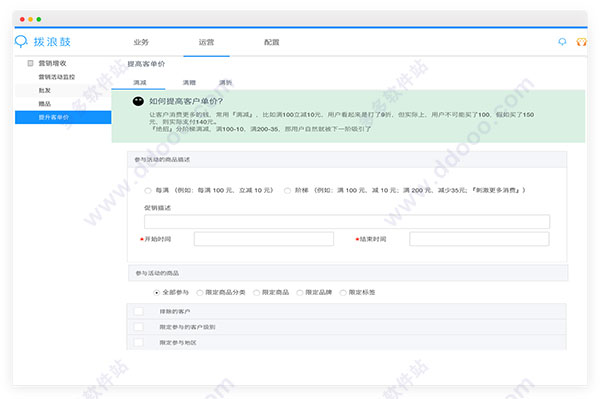Select the 阶梯 radio option

coord(287,191)
